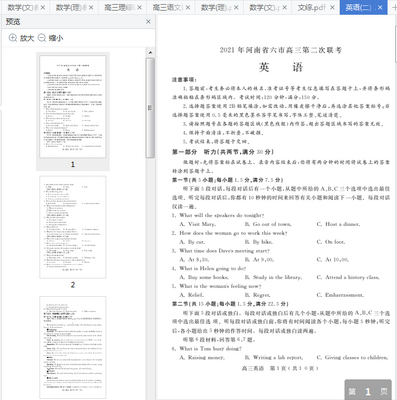Click question 3 about Dave's meeting start time

(x=221, y=251)
